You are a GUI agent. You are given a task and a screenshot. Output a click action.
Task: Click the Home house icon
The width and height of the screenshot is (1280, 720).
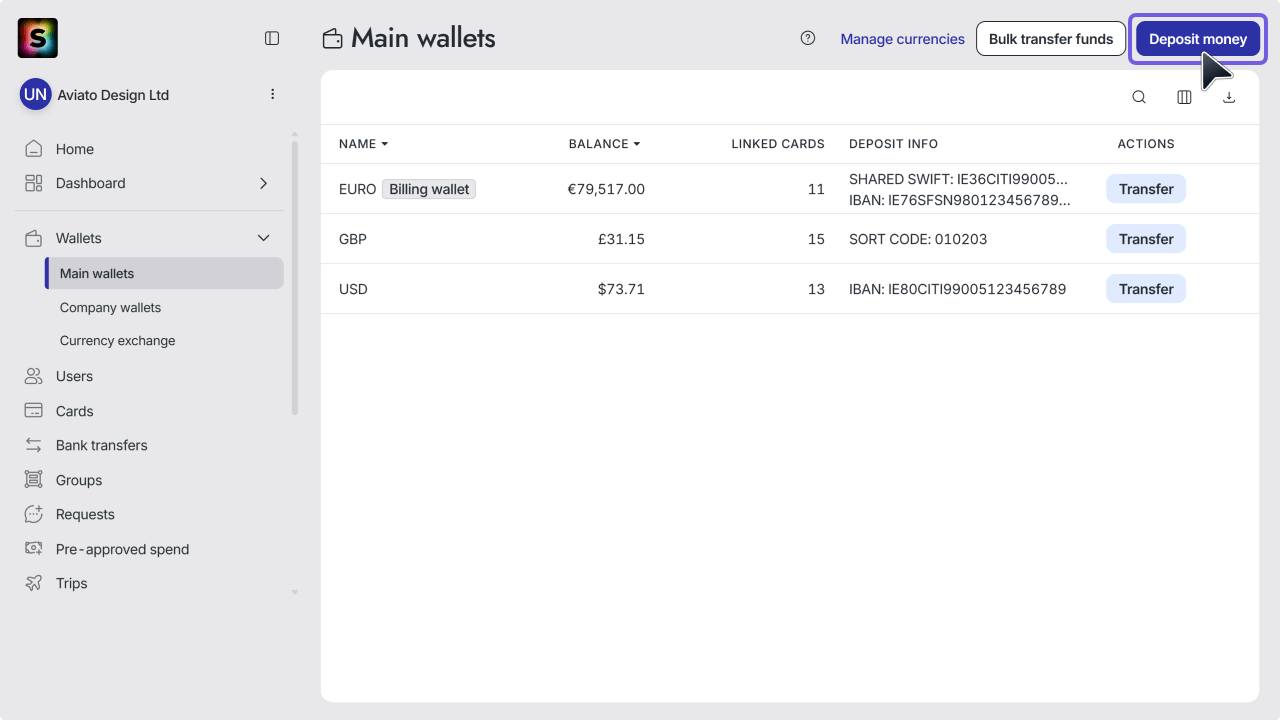point(34,149)
